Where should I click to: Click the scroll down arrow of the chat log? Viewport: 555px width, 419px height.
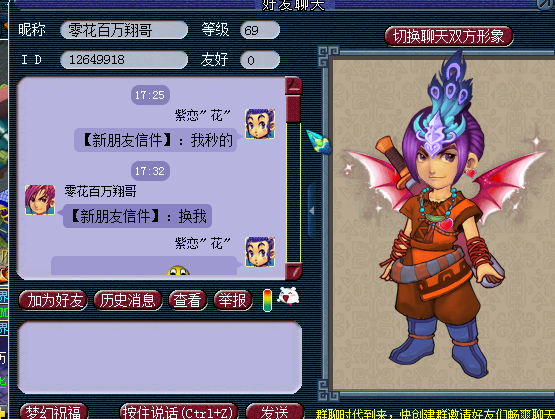(x=293, y=271)
